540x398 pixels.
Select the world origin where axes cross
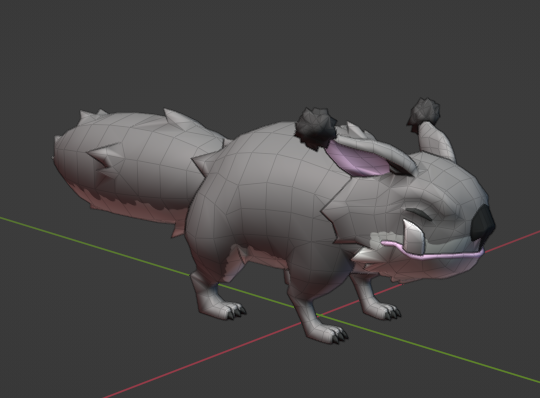(x=319, y=315)
